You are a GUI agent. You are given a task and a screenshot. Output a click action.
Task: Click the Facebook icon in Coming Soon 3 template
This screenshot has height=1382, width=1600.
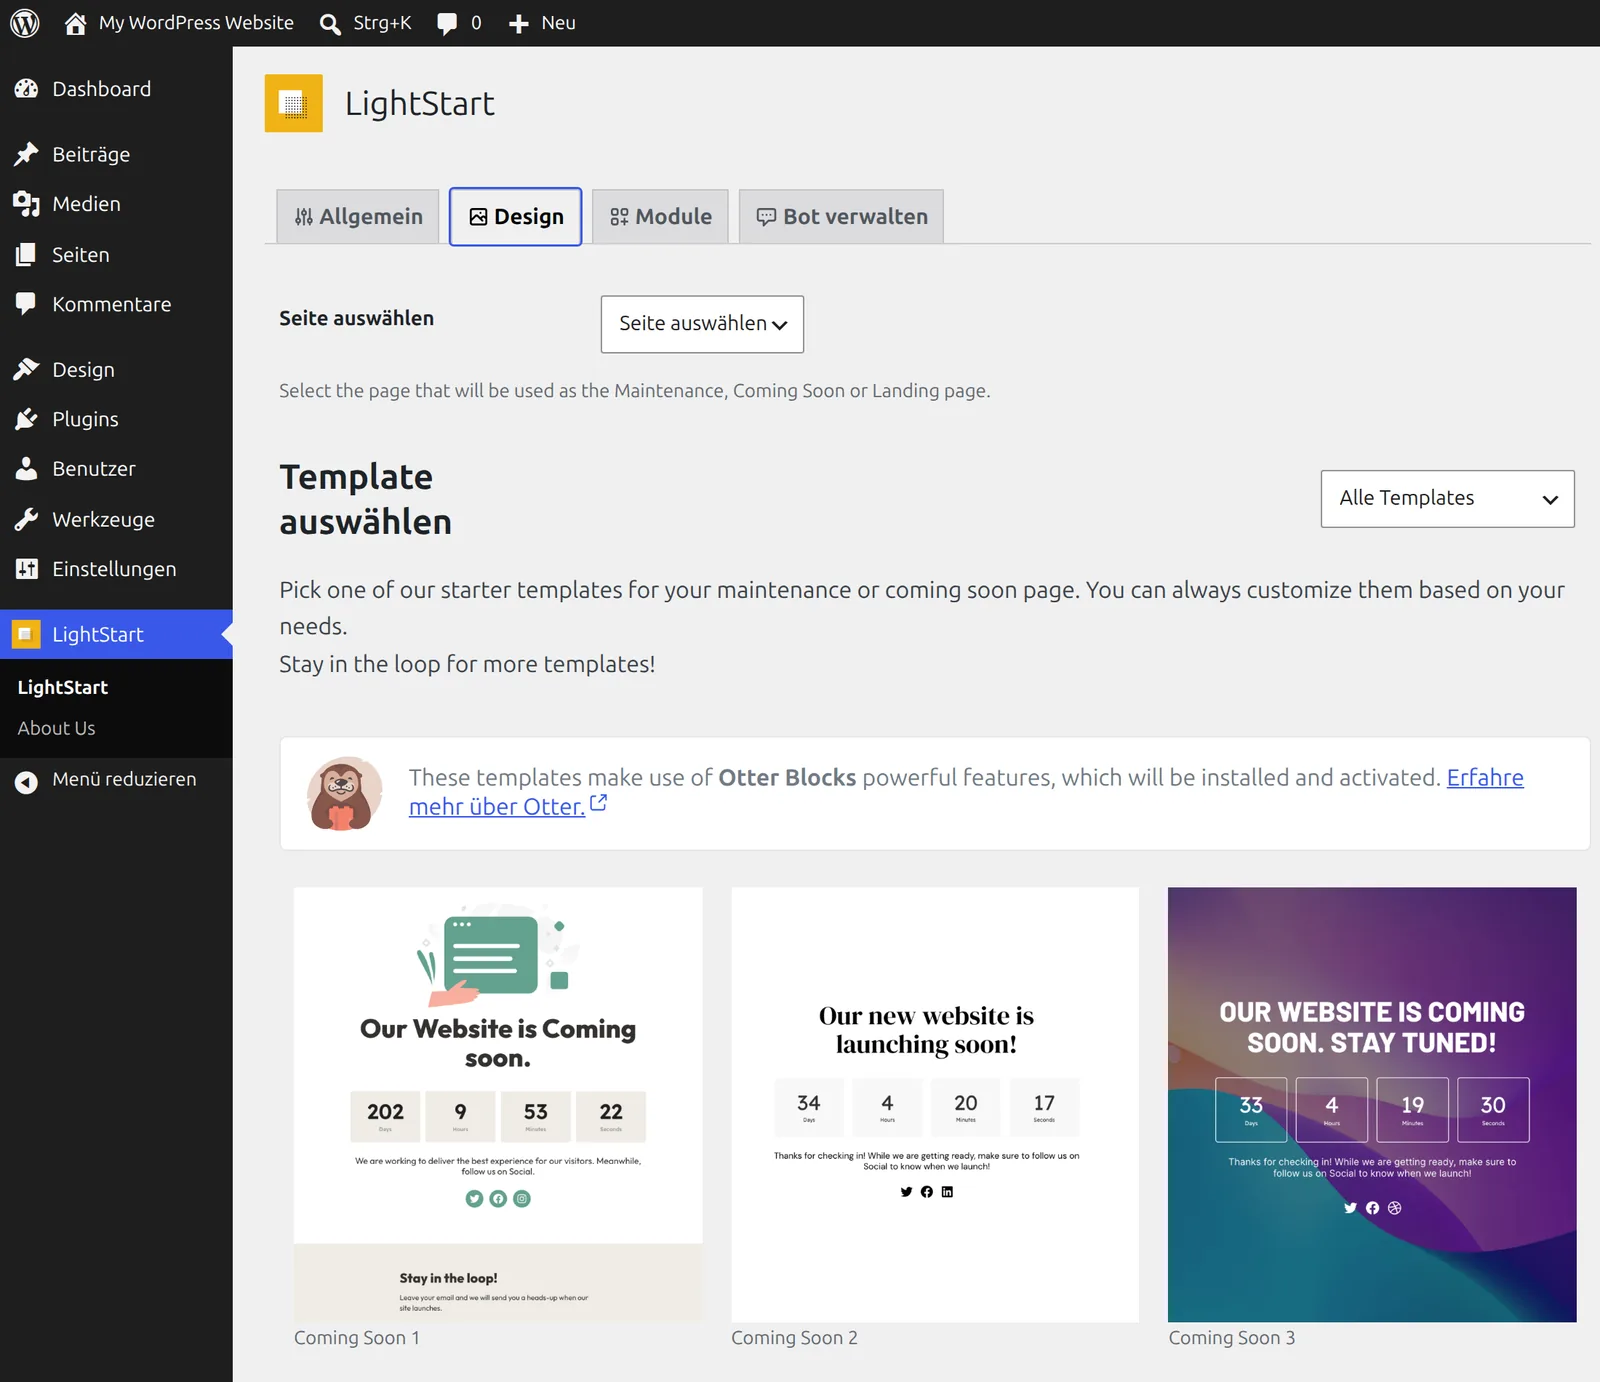pos(1372,1208)
